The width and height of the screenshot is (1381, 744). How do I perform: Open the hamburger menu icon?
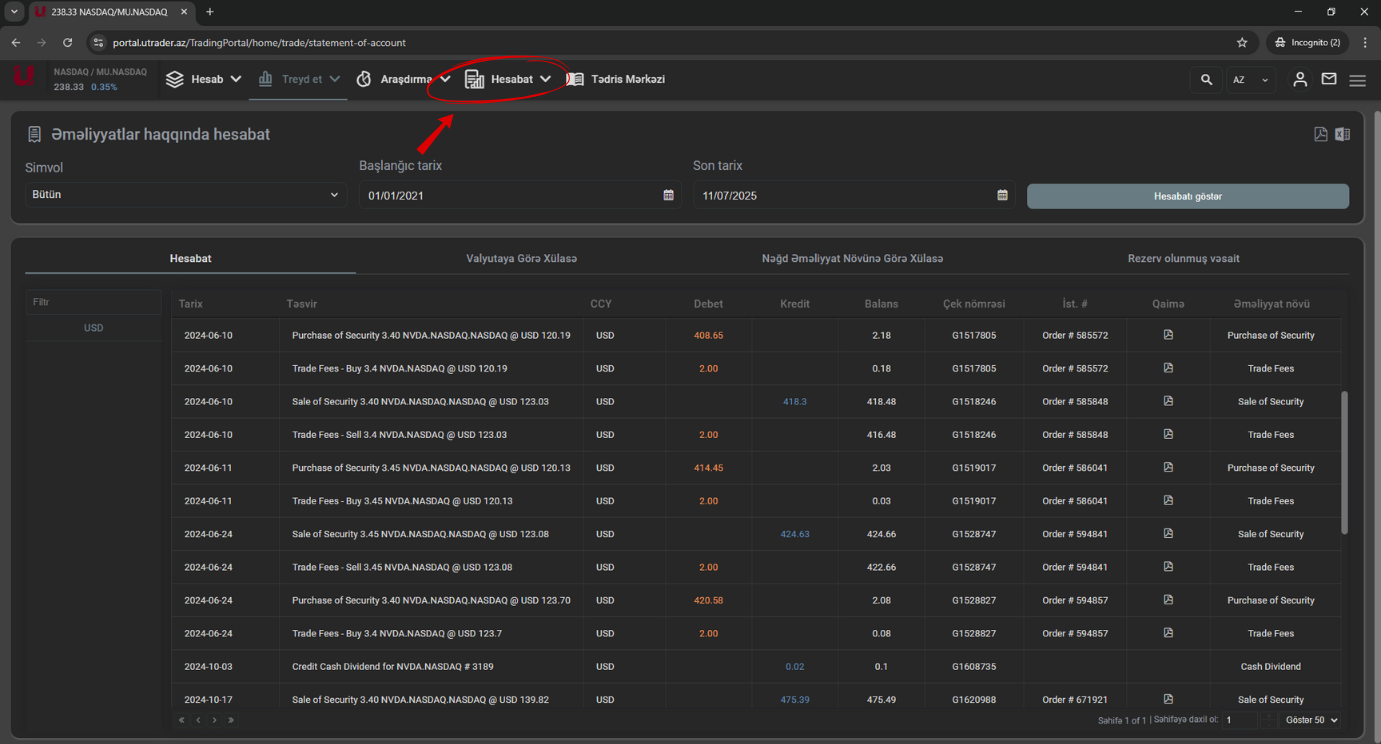(1357, 80)
